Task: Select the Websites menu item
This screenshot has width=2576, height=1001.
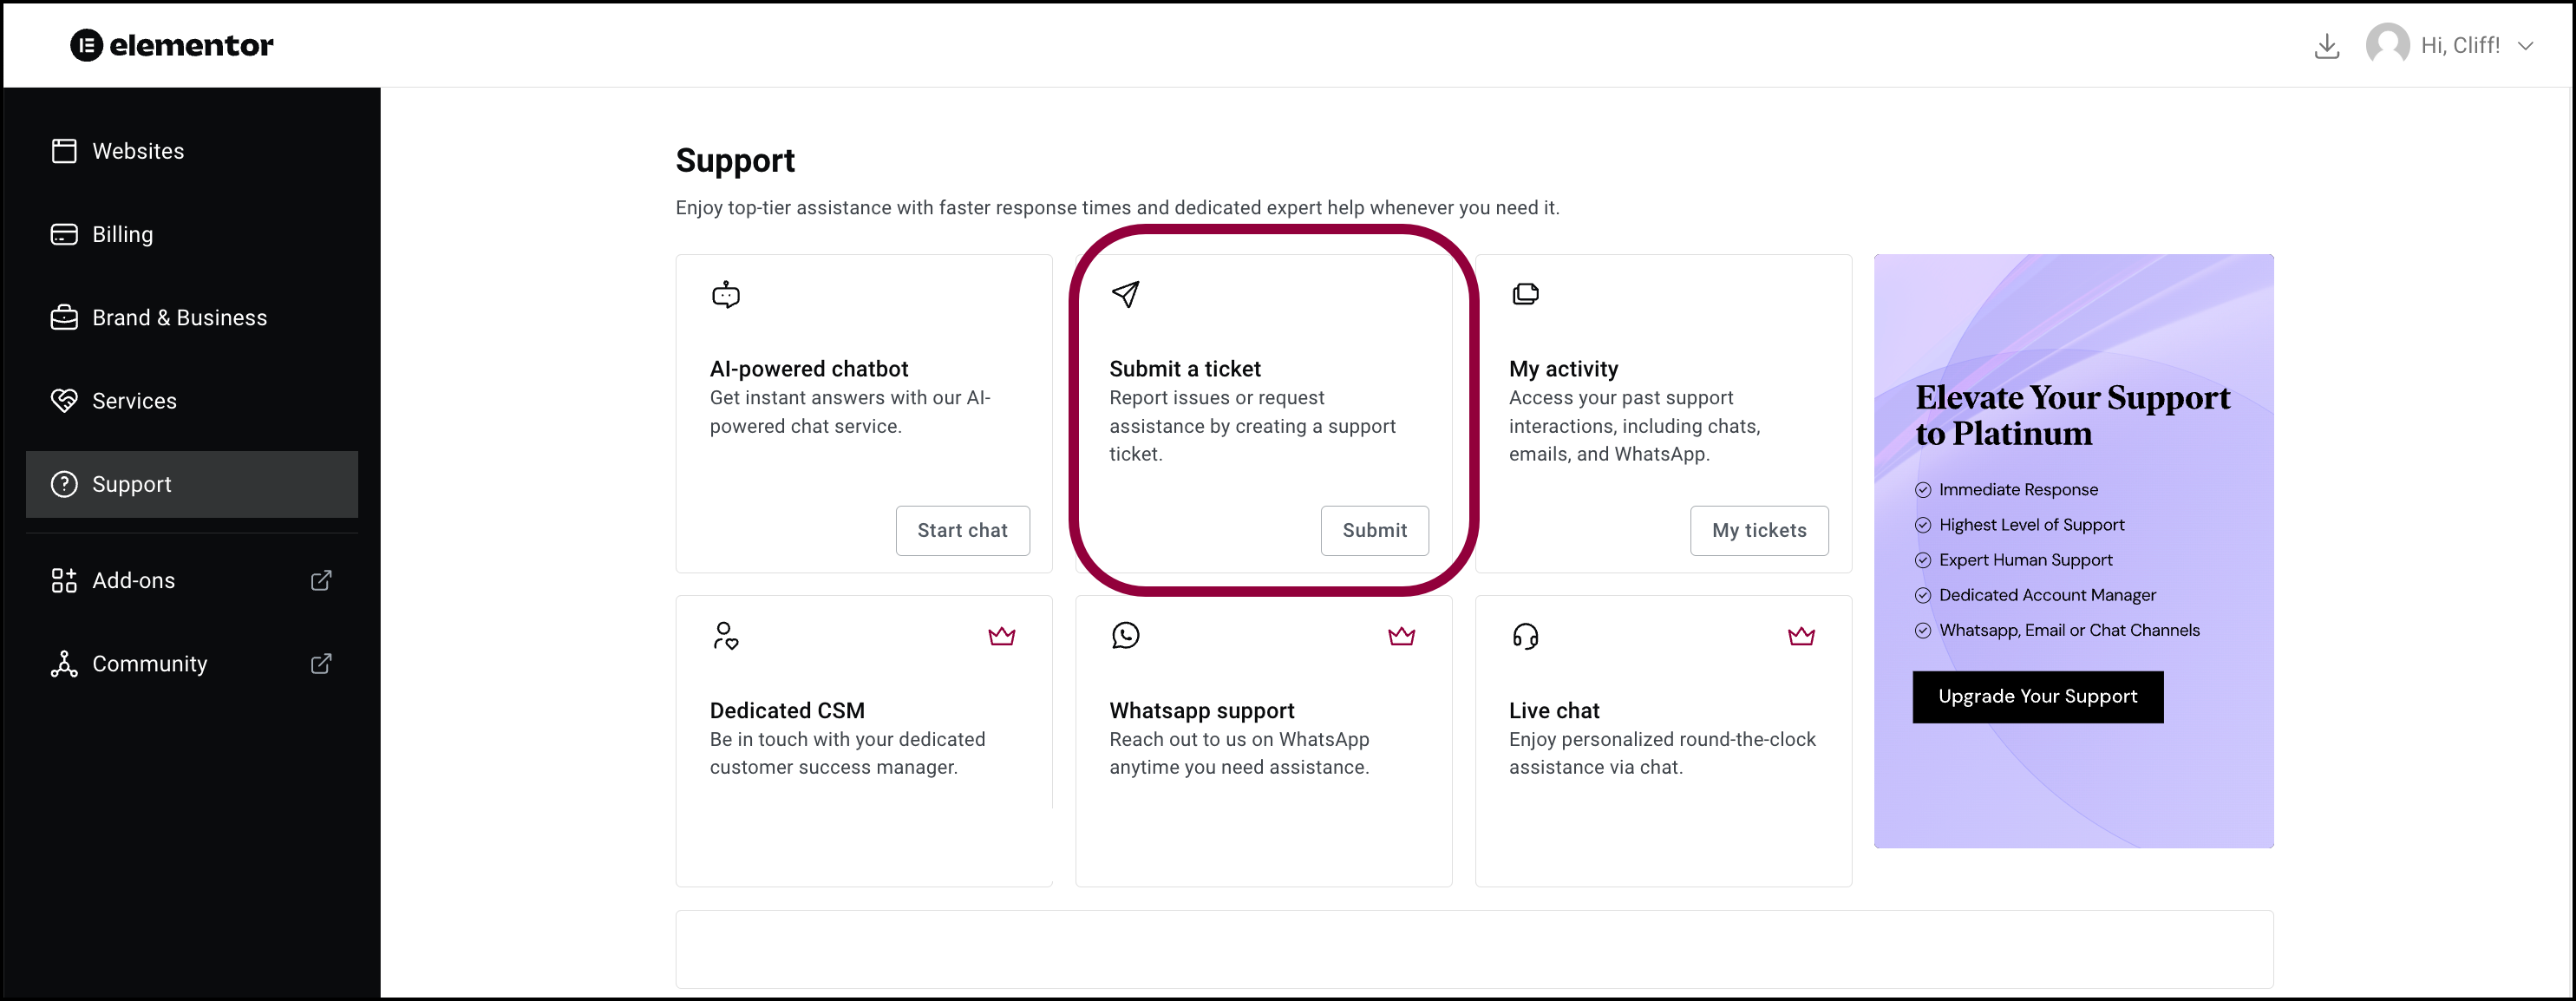Action: 138,149
